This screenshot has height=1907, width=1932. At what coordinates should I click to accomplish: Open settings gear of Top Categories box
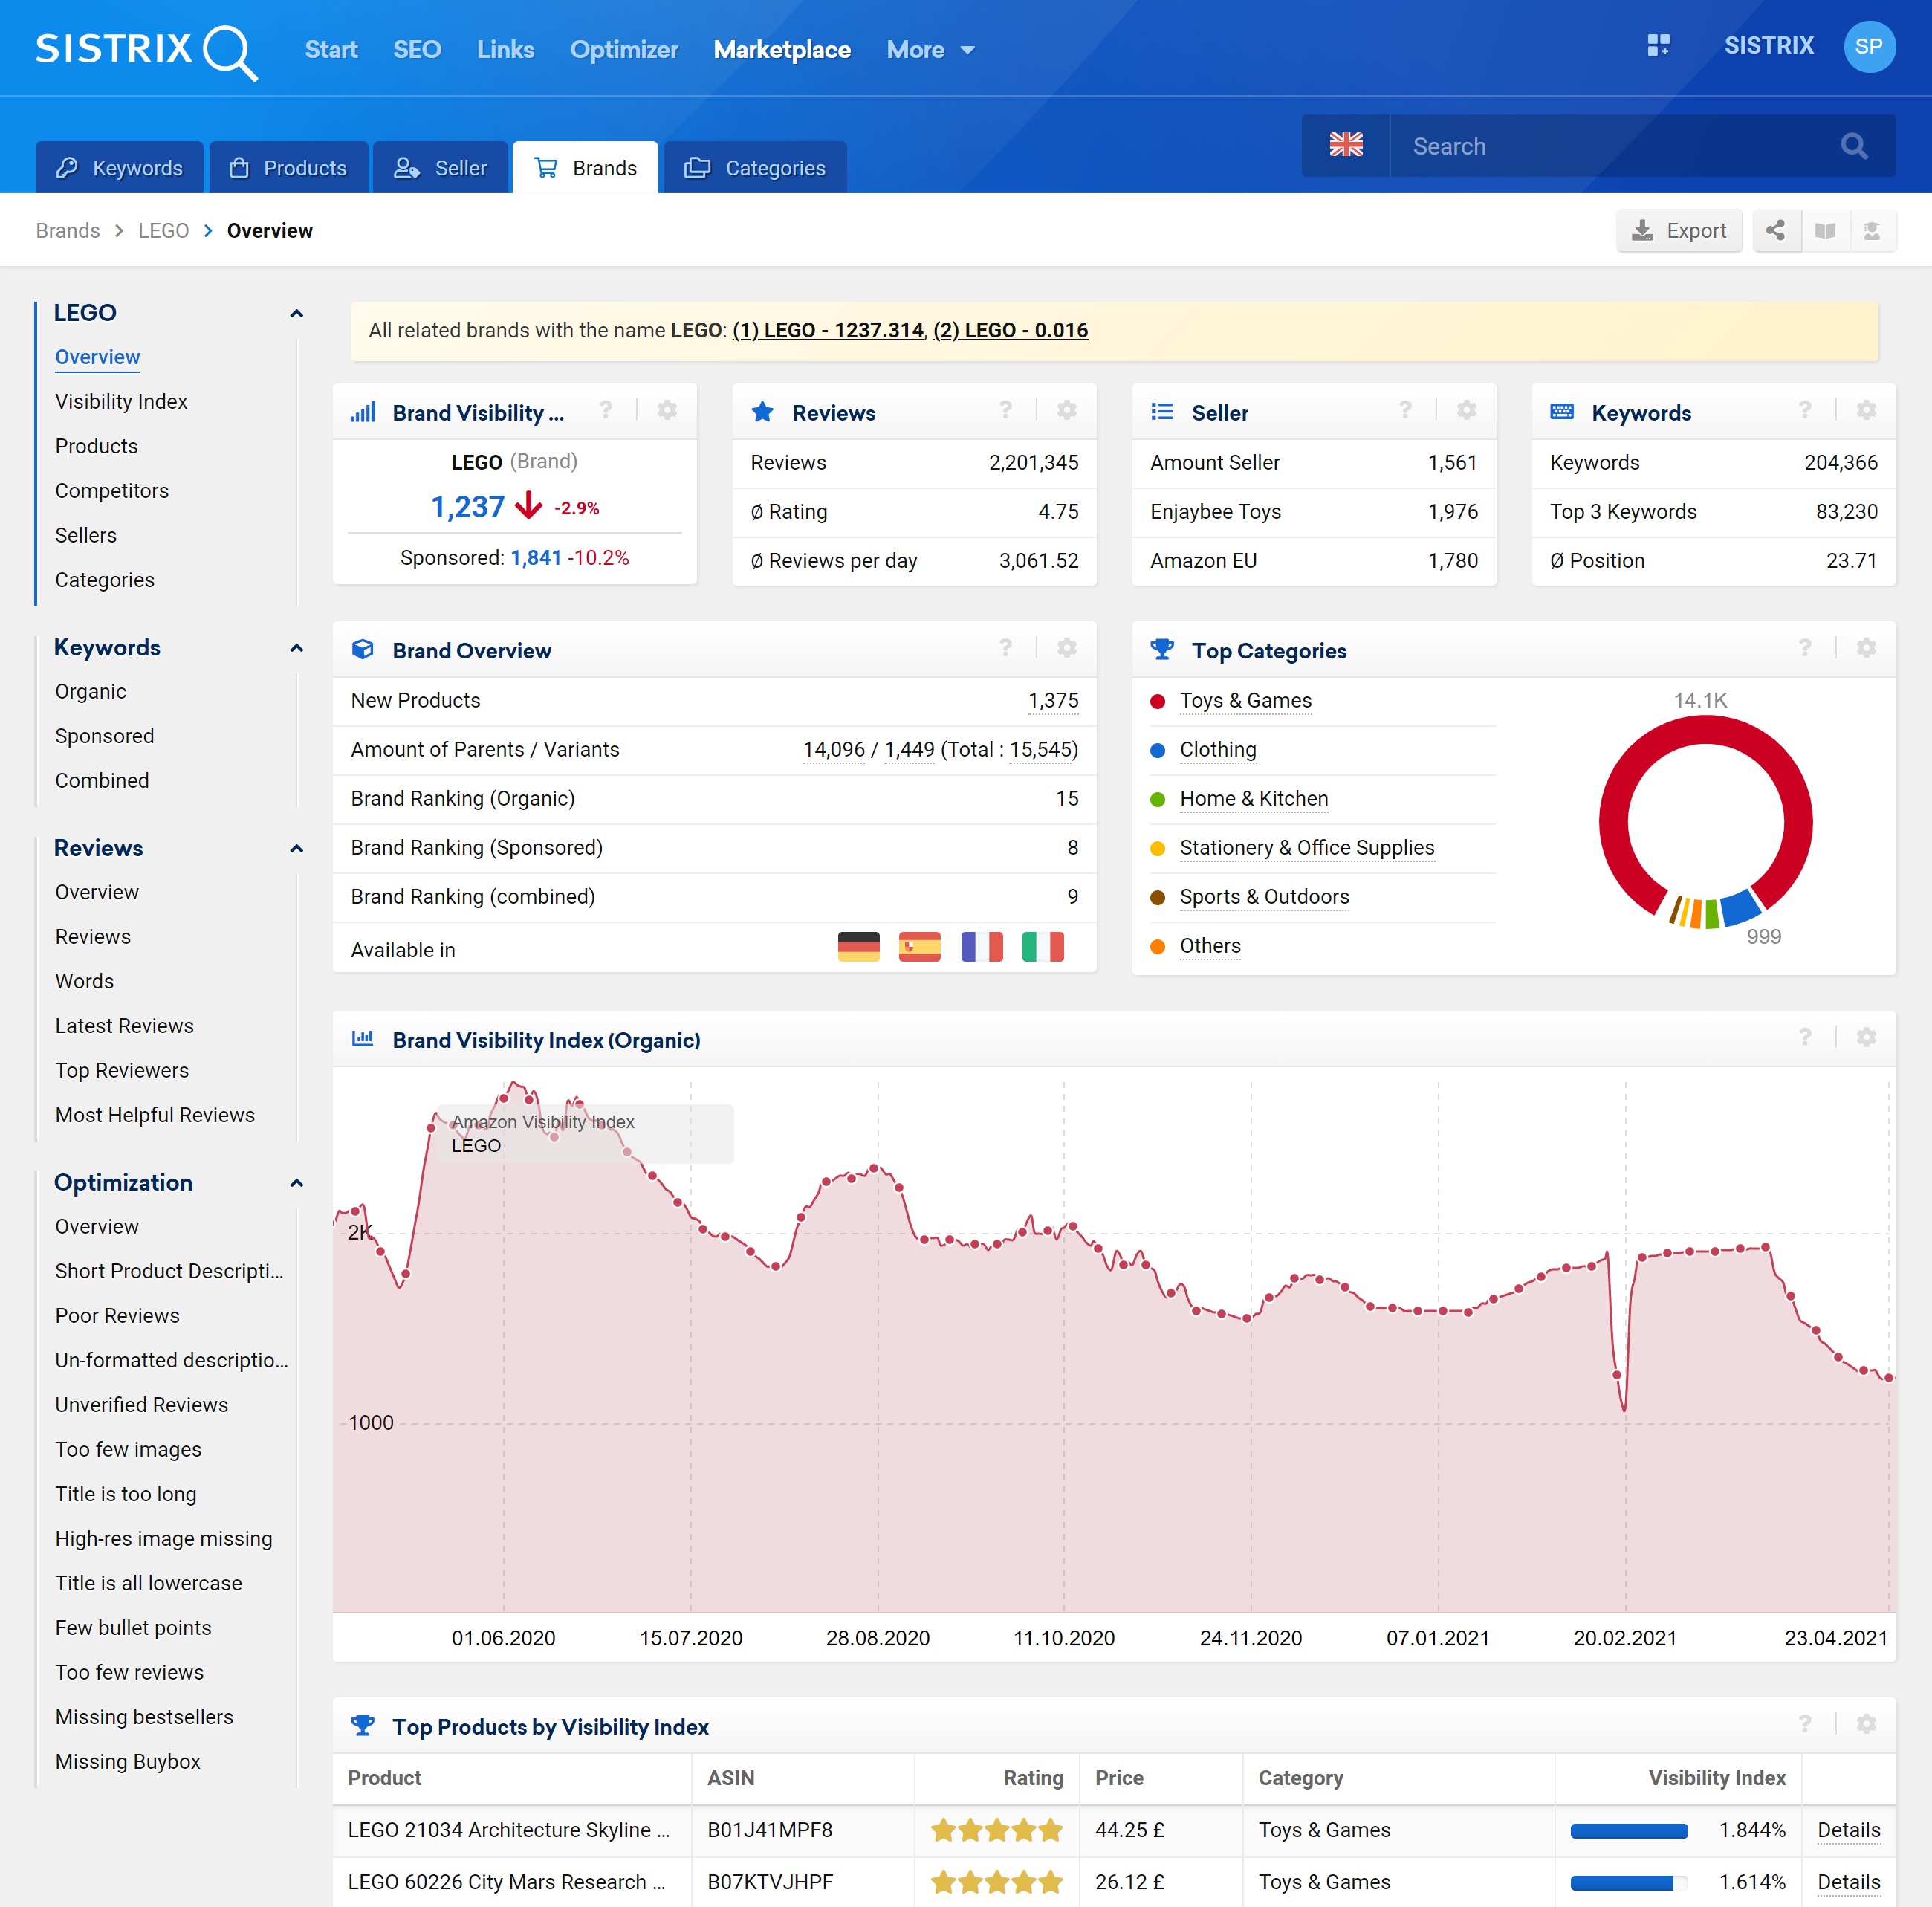[x=1866, y=649]
